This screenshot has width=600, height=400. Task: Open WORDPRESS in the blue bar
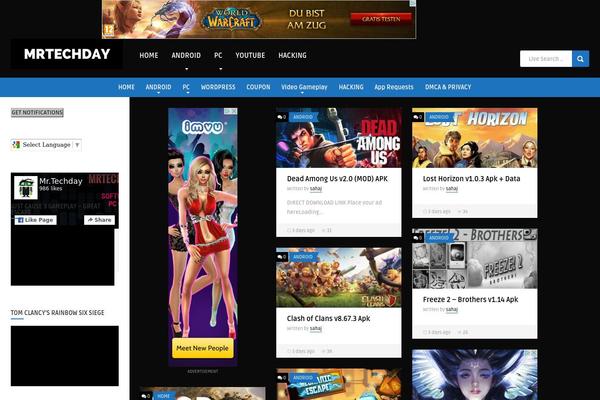click(x=218, y=87)
